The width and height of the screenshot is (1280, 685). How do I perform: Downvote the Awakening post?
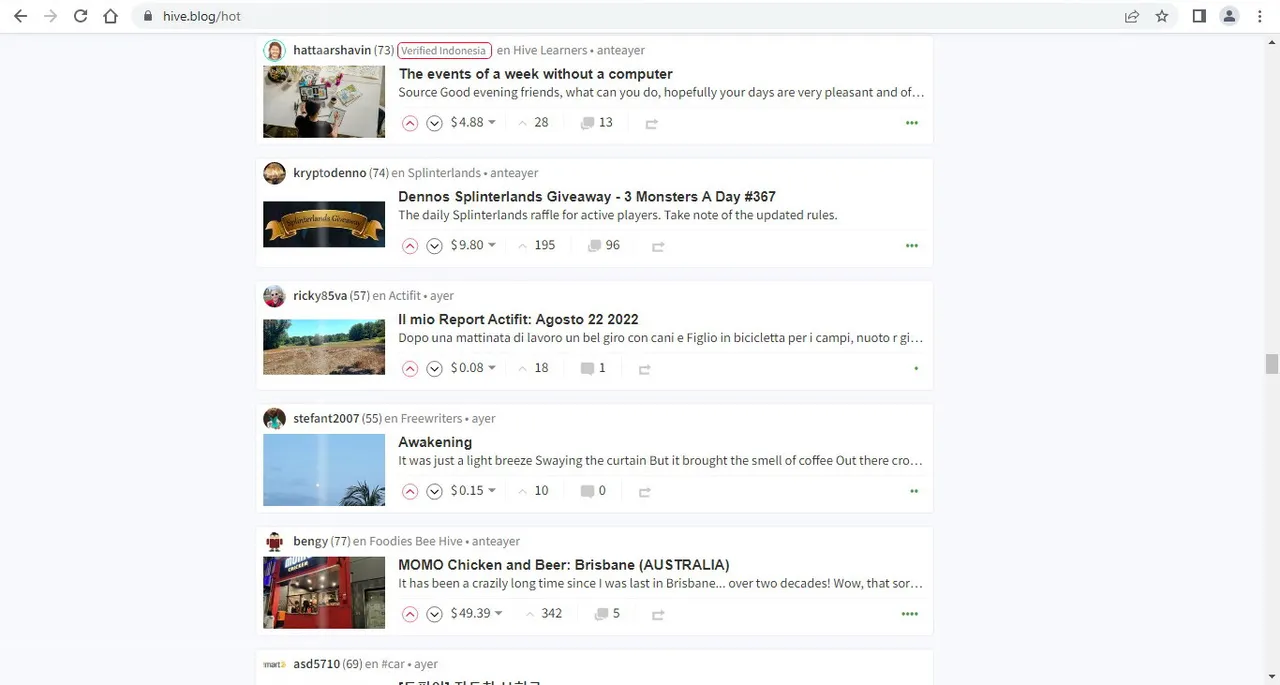pos(434,492)
